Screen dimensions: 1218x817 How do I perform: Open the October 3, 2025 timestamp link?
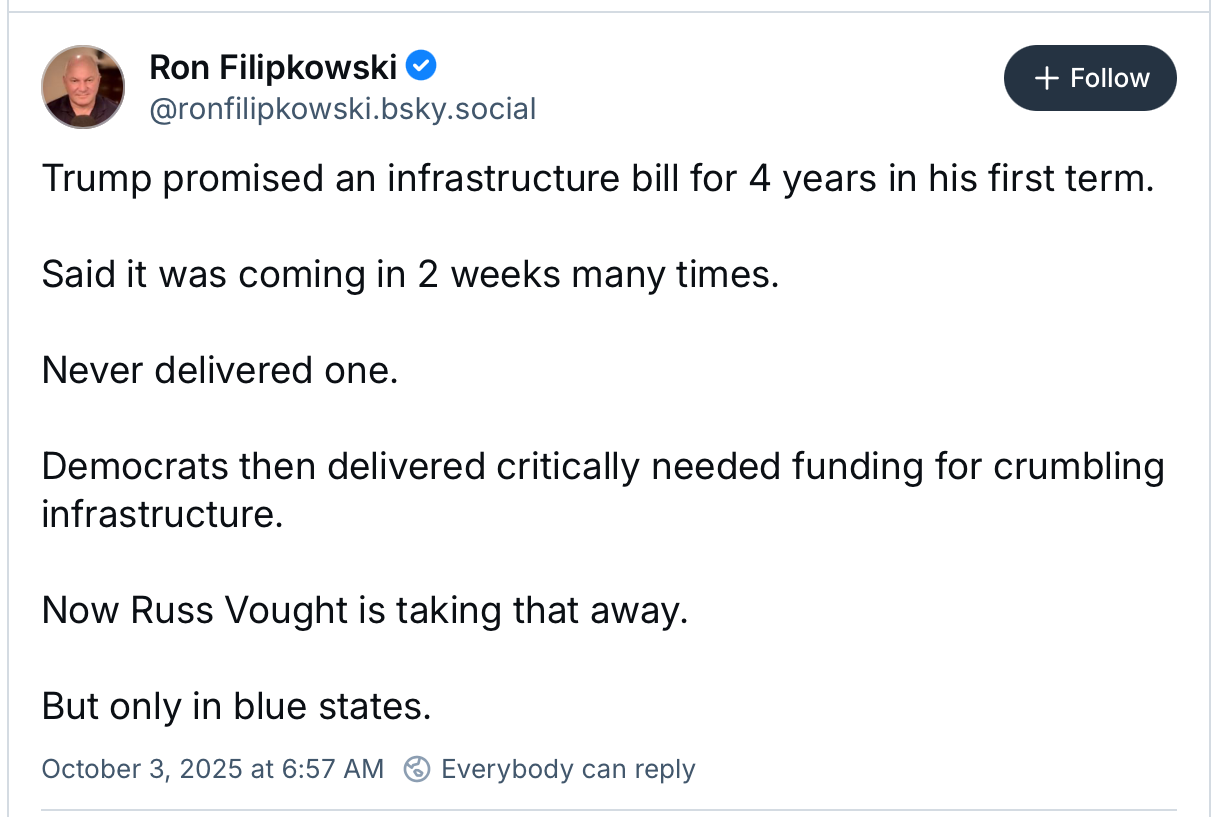coord(212,769)
